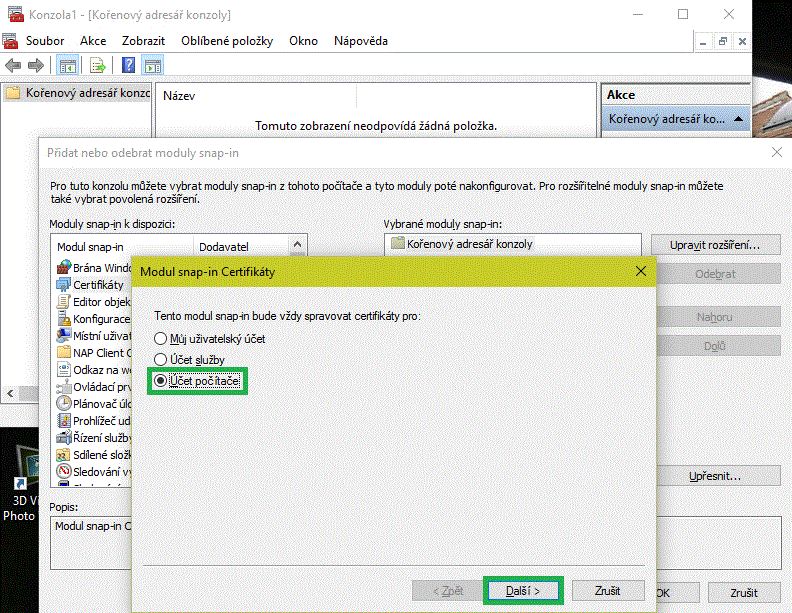Click the Další button

click(523, 591)
